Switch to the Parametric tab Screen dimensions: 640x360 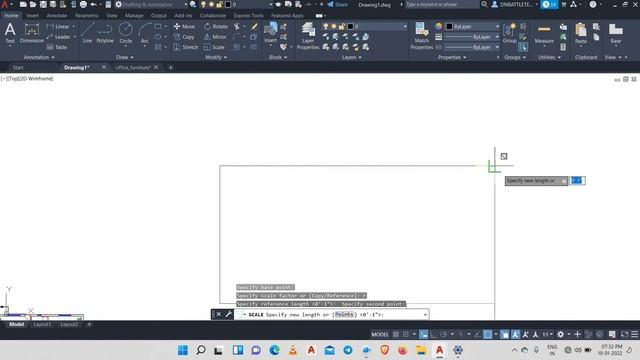point(87,16)
